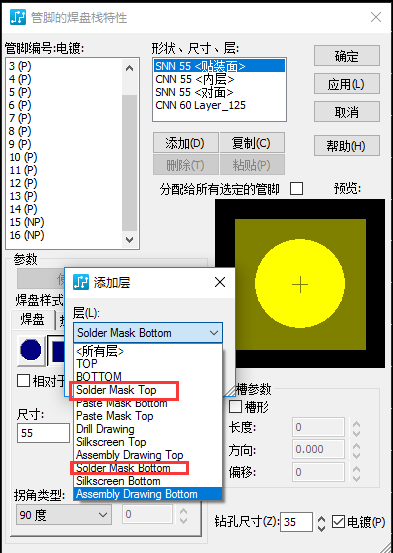The height and width of the screenshot is (553, 393).
Task: Click the 添加(D) button
Action: [186, 143]
